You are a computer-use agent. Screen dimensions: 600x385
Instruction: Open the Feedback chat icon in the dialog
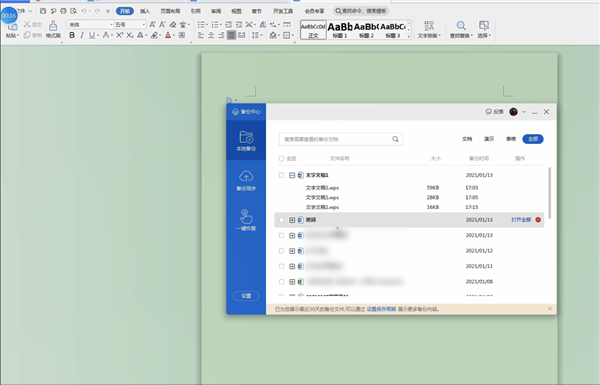pyautogui.click(x=488, y=112)
